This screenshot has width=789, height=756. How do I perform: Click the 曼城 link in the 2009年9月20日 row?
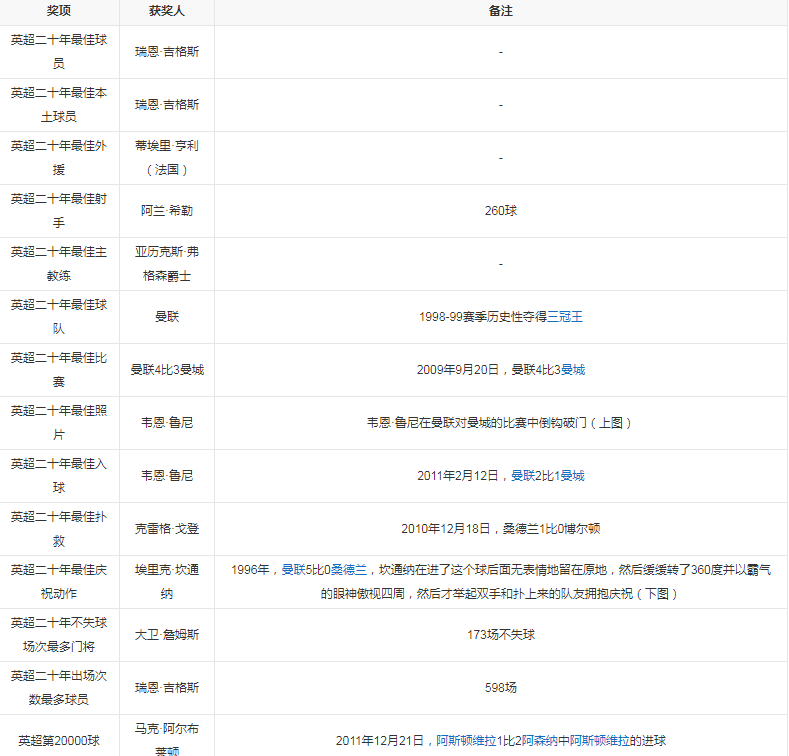click(x=573, y=370)
